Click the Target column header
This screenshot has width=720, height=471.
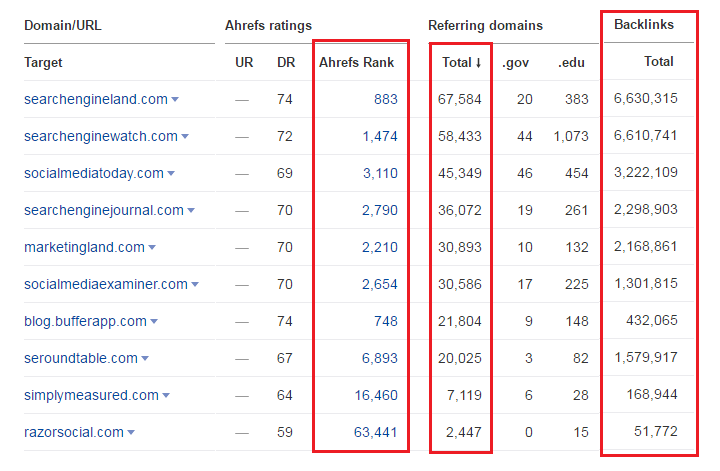43,62
